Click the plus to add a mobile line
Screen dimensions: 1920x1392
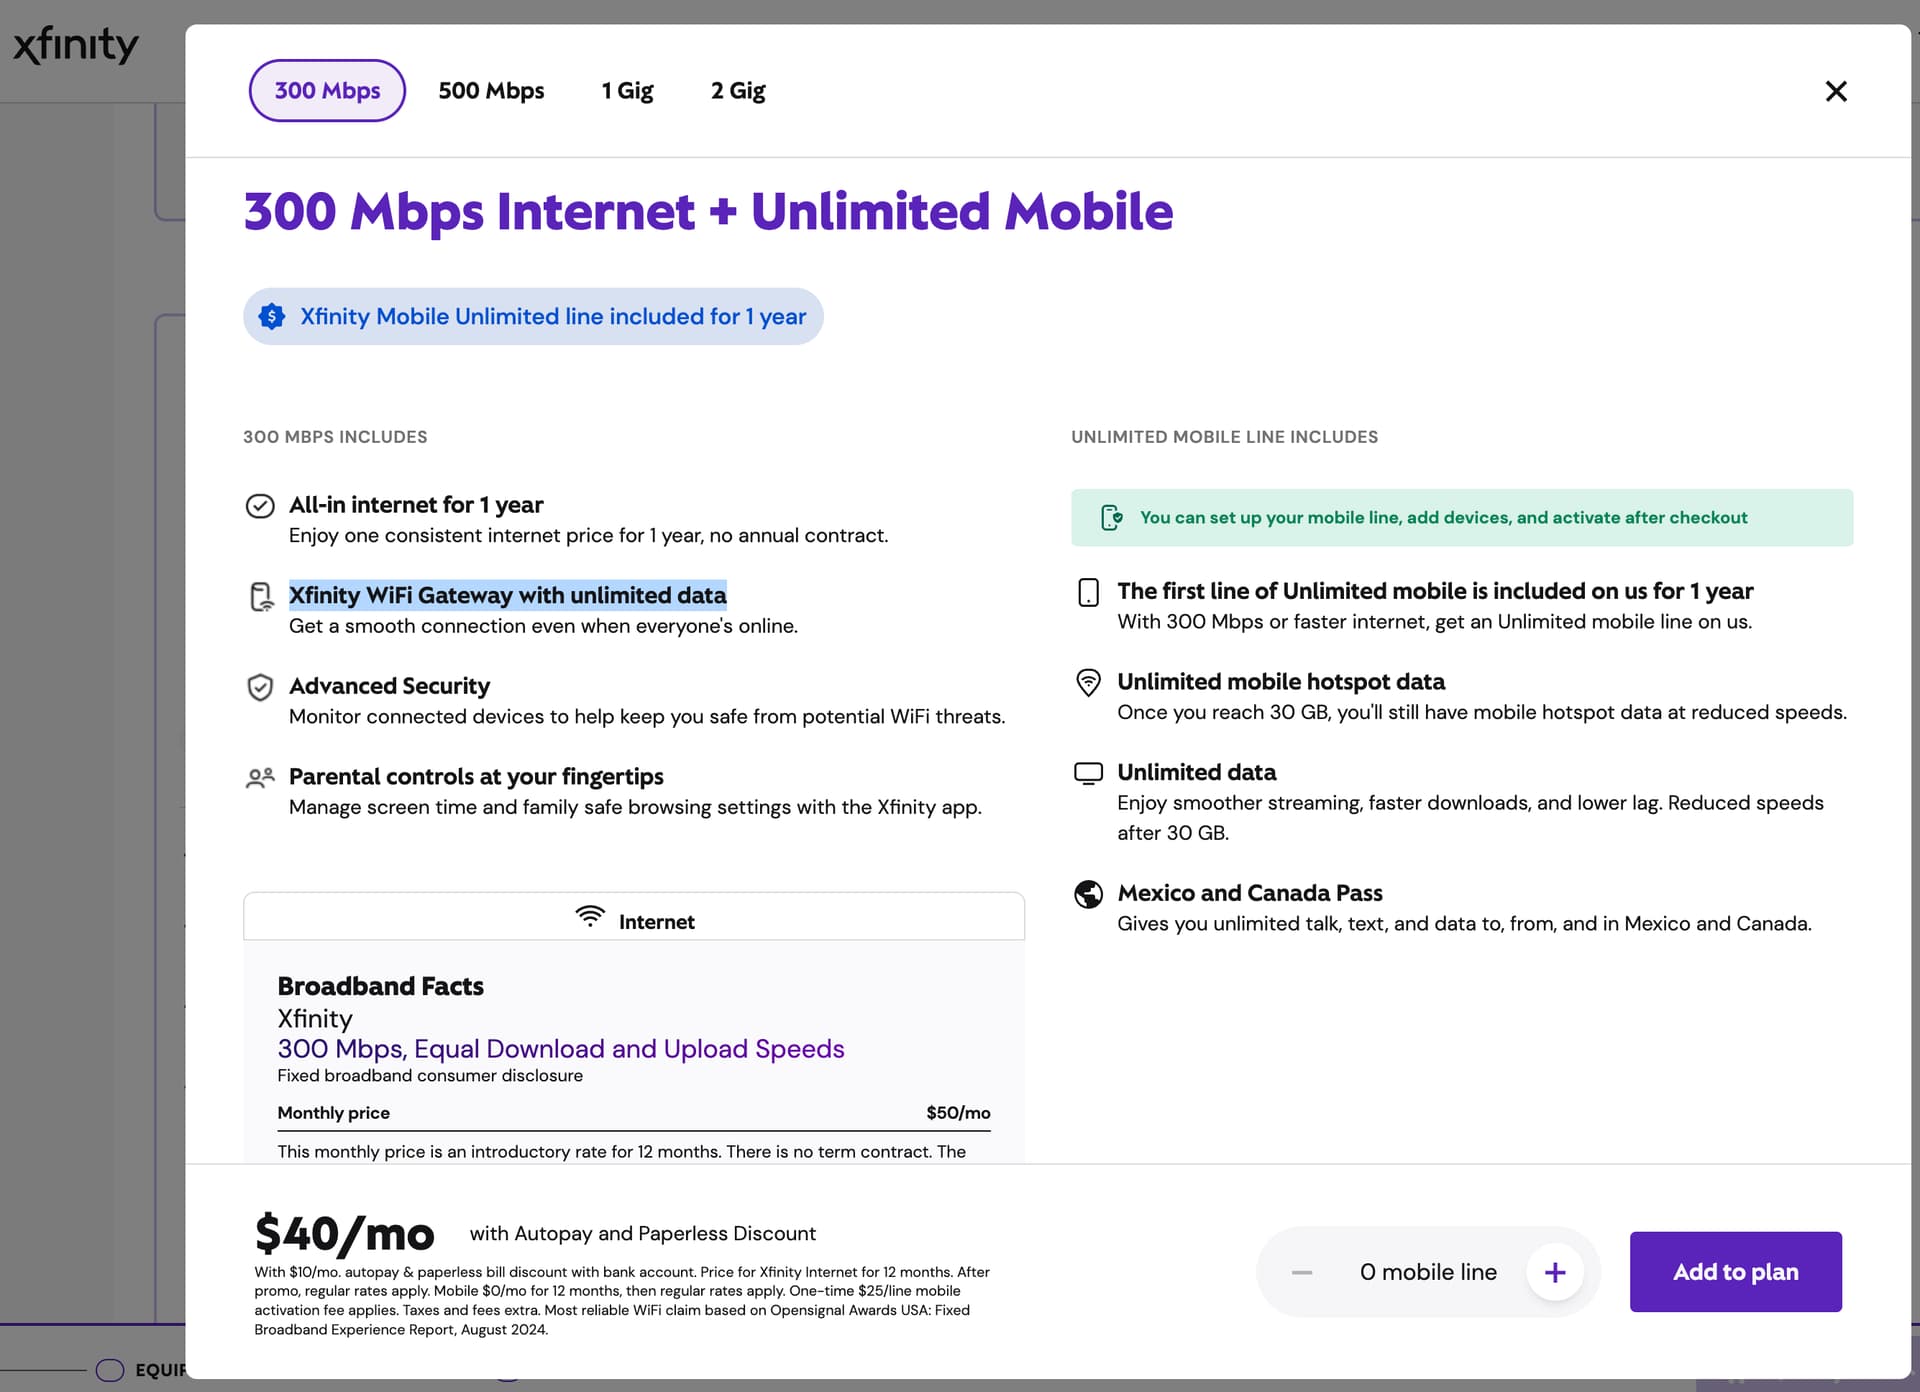click(x=1555, y=1271)
